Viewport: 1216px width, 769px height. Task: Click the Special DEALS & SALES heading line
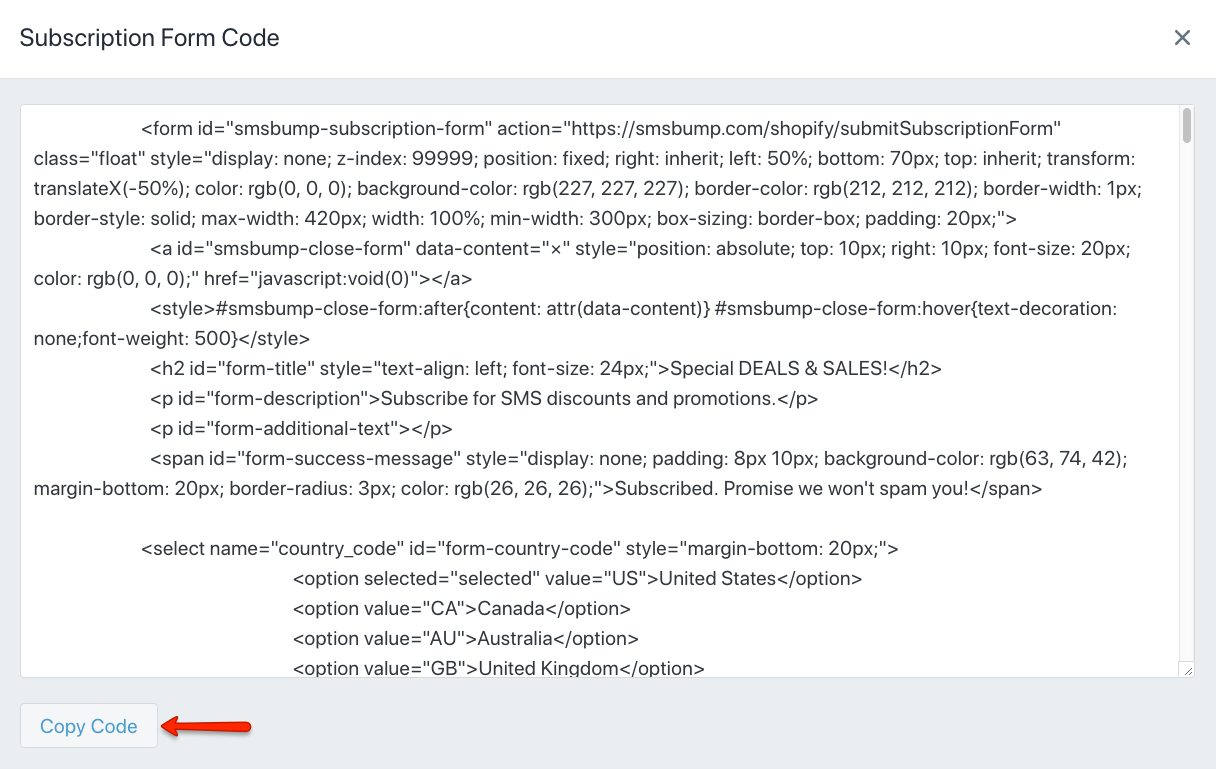[x=546, y=368]
